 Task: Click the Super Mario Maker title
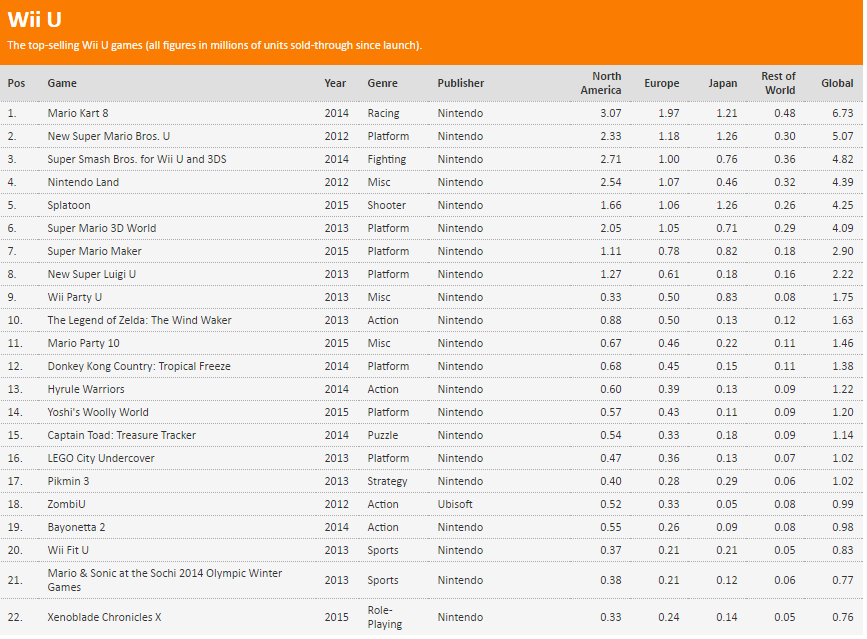[95, 252]
